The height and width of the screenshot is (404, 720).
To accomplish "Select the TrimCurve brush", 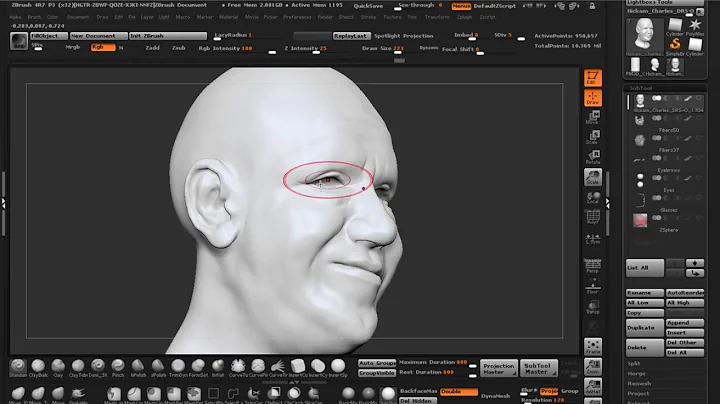I will [x=253, y=395].
